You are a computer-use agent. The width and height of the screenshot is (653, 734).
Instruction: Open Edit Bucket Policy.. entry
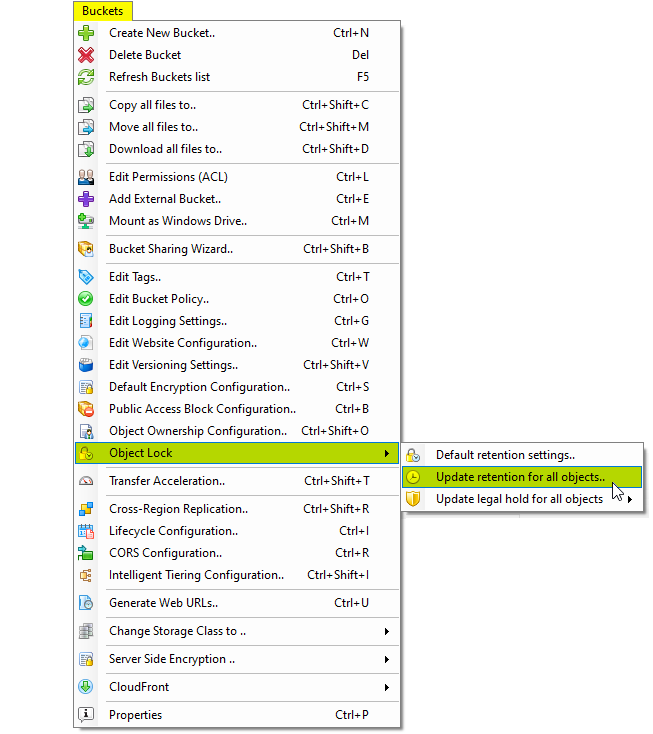237,299
